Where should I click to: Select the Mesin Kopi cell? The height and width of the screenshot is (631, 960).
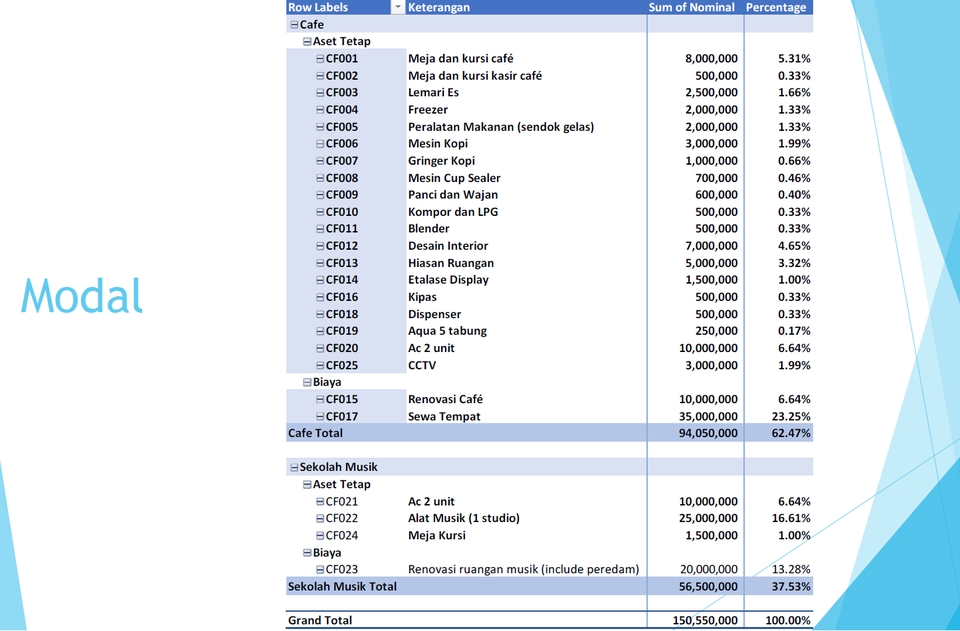[x=438, y=144]
